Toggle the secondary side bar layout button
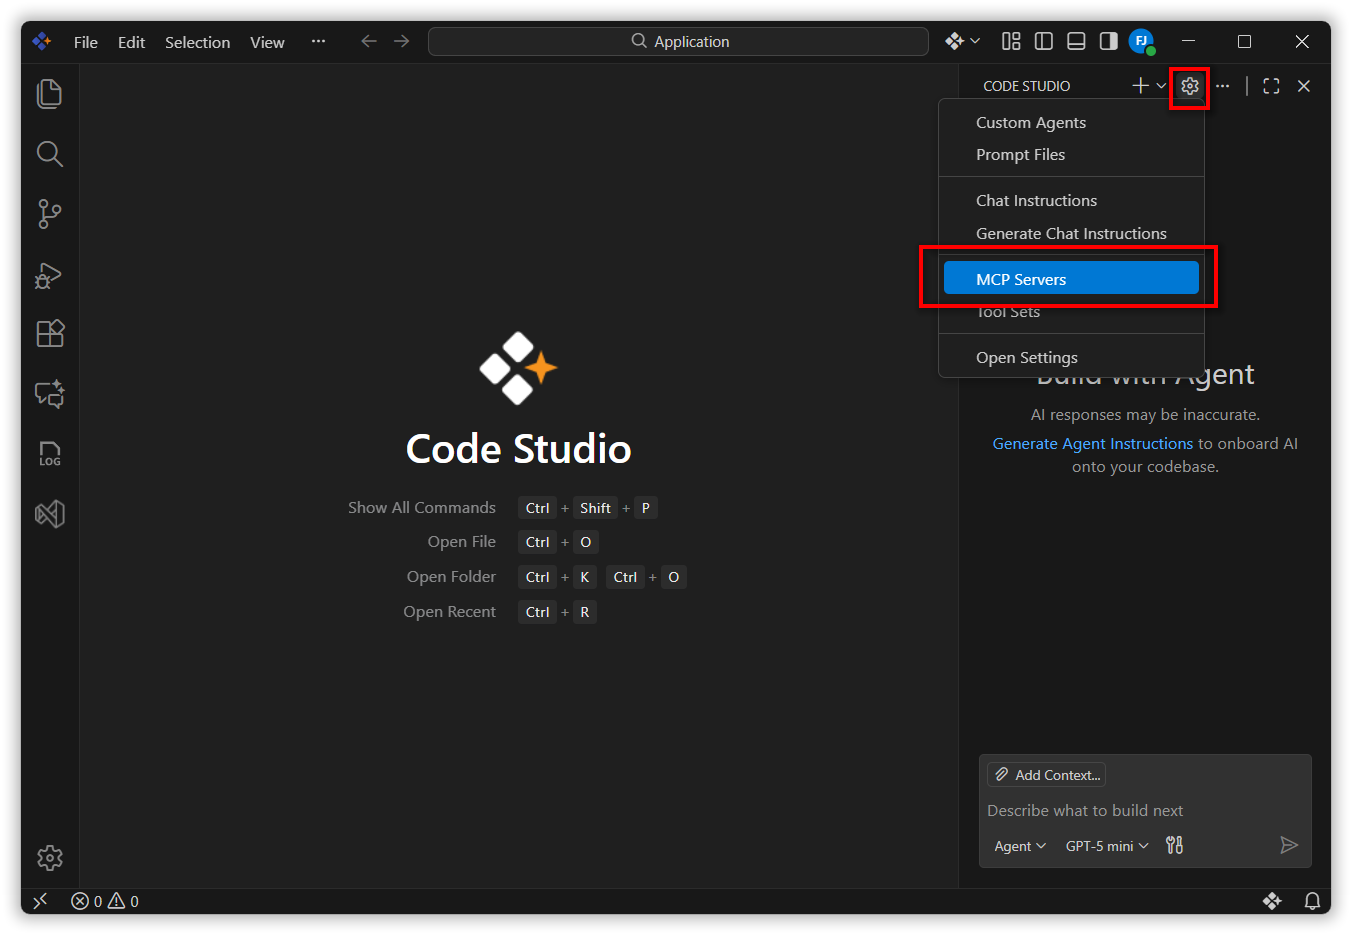Screen dimensions: 1352x935 pyautogui.click(x=1108, y=41)
